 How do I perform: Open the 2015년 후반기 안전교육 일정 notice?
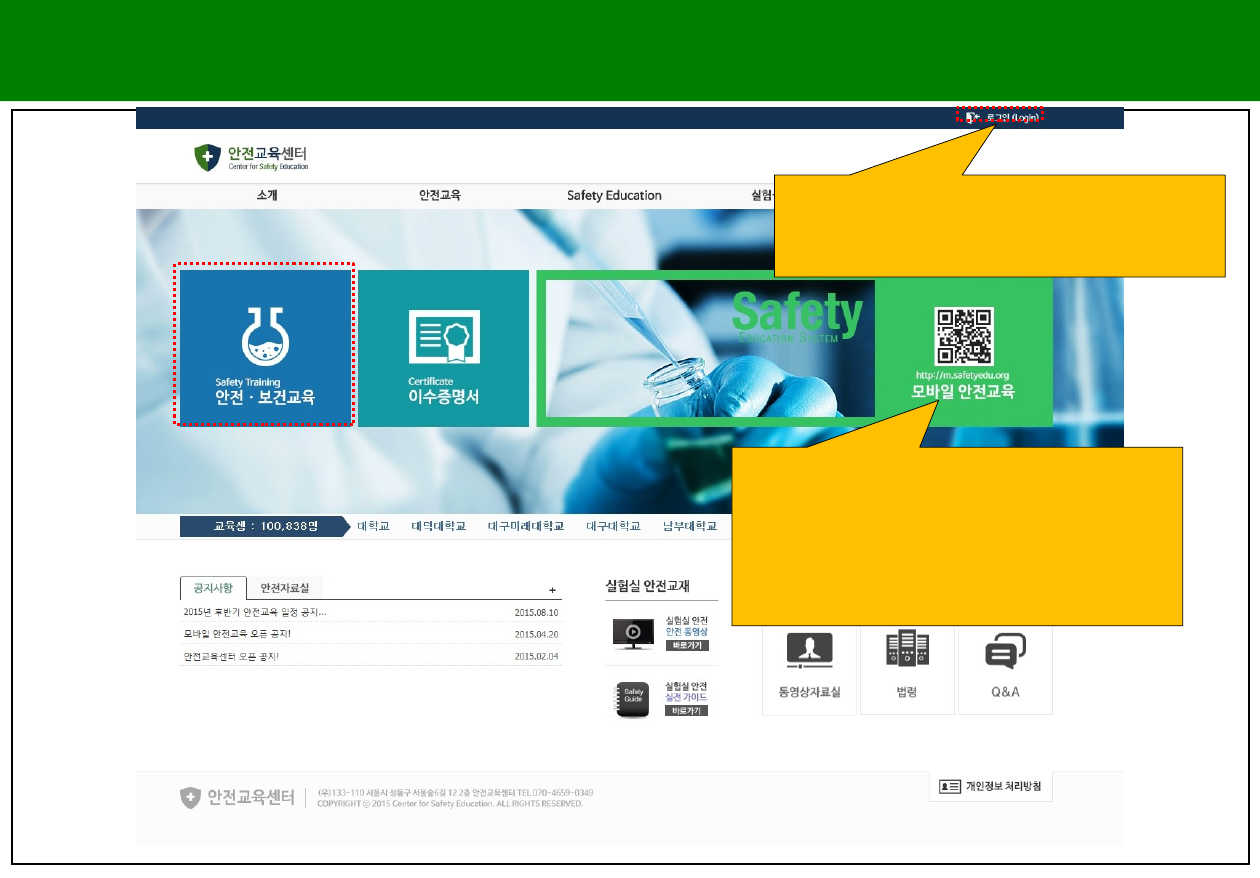[x=255, y=612]
